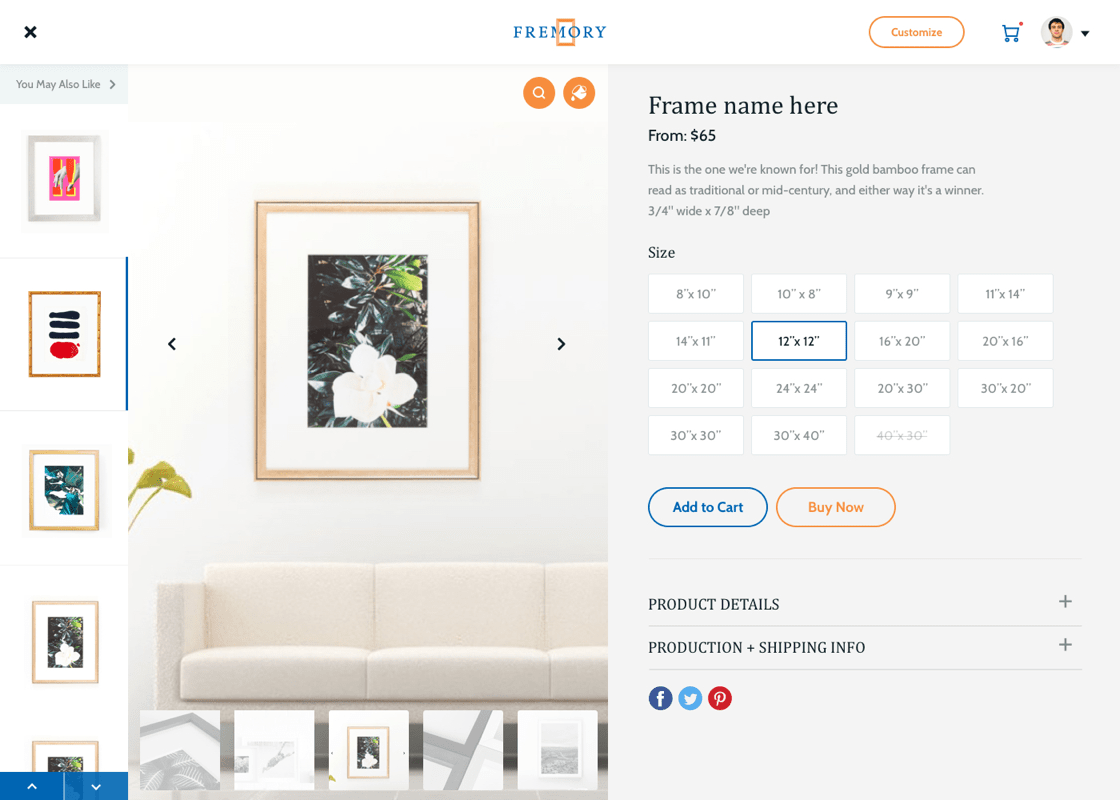Close the product view with X
The height and width of the screenshot is (800, 1120).
30,32
